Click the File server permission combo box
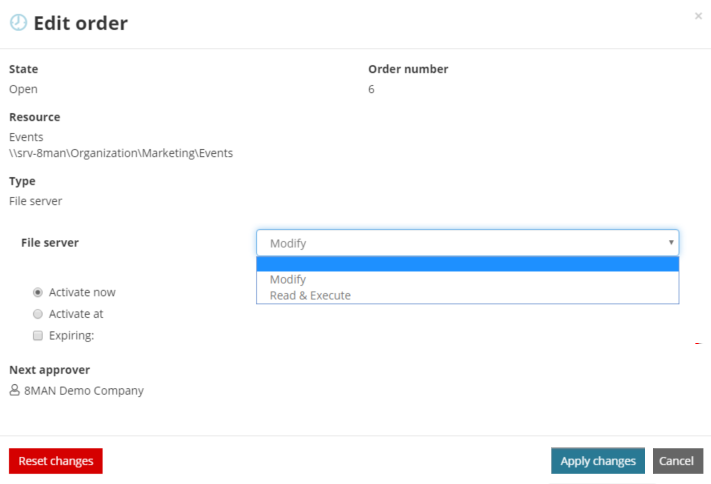This screenshot has height=484, width=711. [466, 243]
